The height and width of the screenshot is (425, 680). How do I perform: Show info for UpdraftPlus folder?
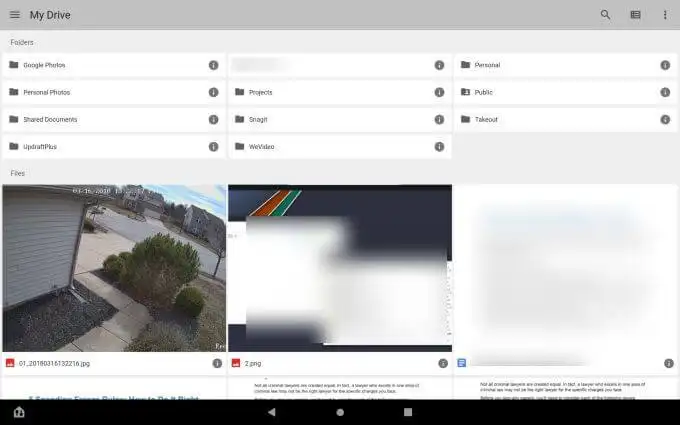213,147
